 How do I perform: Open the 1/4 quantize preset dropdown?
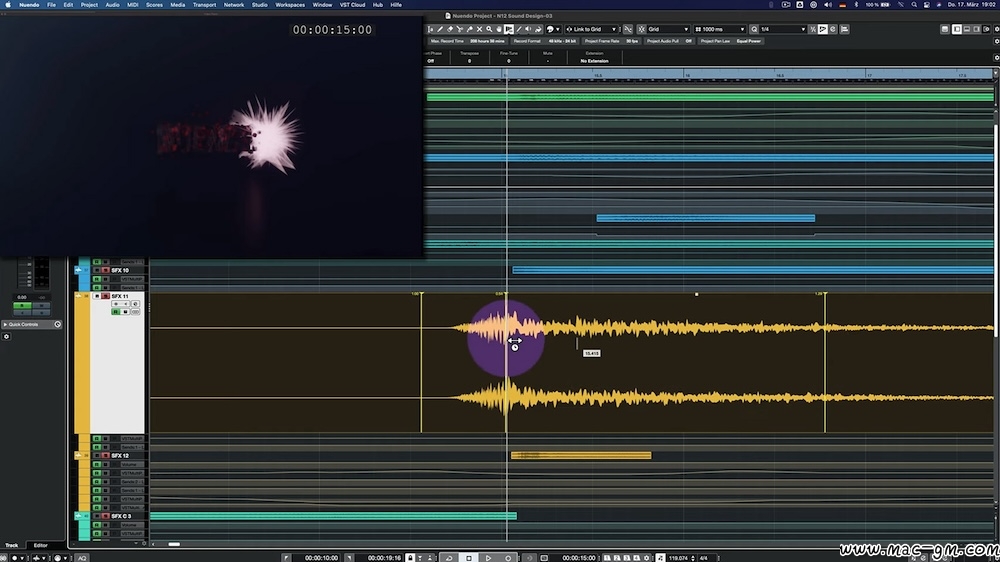coord(783,29)
